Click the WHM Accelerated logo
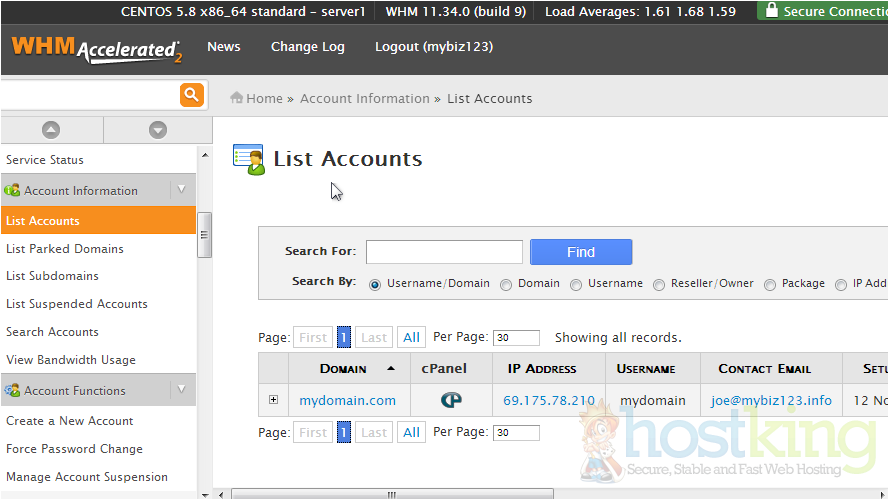This screenshot has height=500, width=889. point(96,49)
